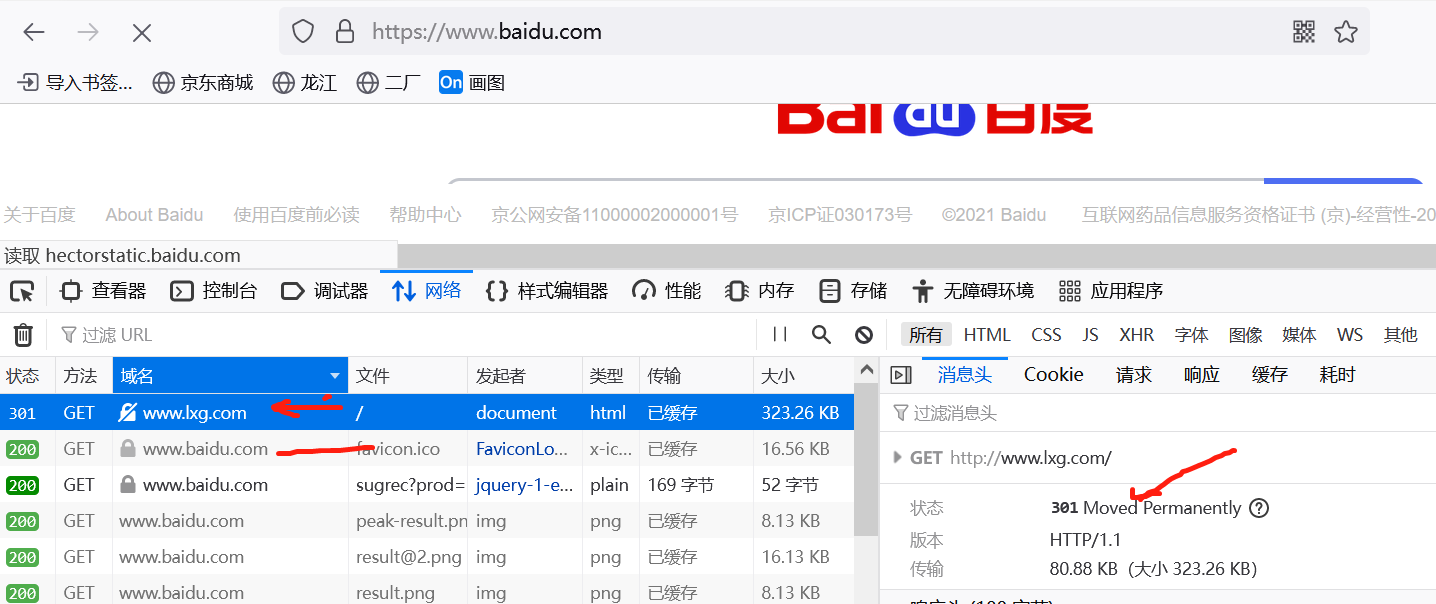Switch to the 控制台 console tab

[213, 291]
